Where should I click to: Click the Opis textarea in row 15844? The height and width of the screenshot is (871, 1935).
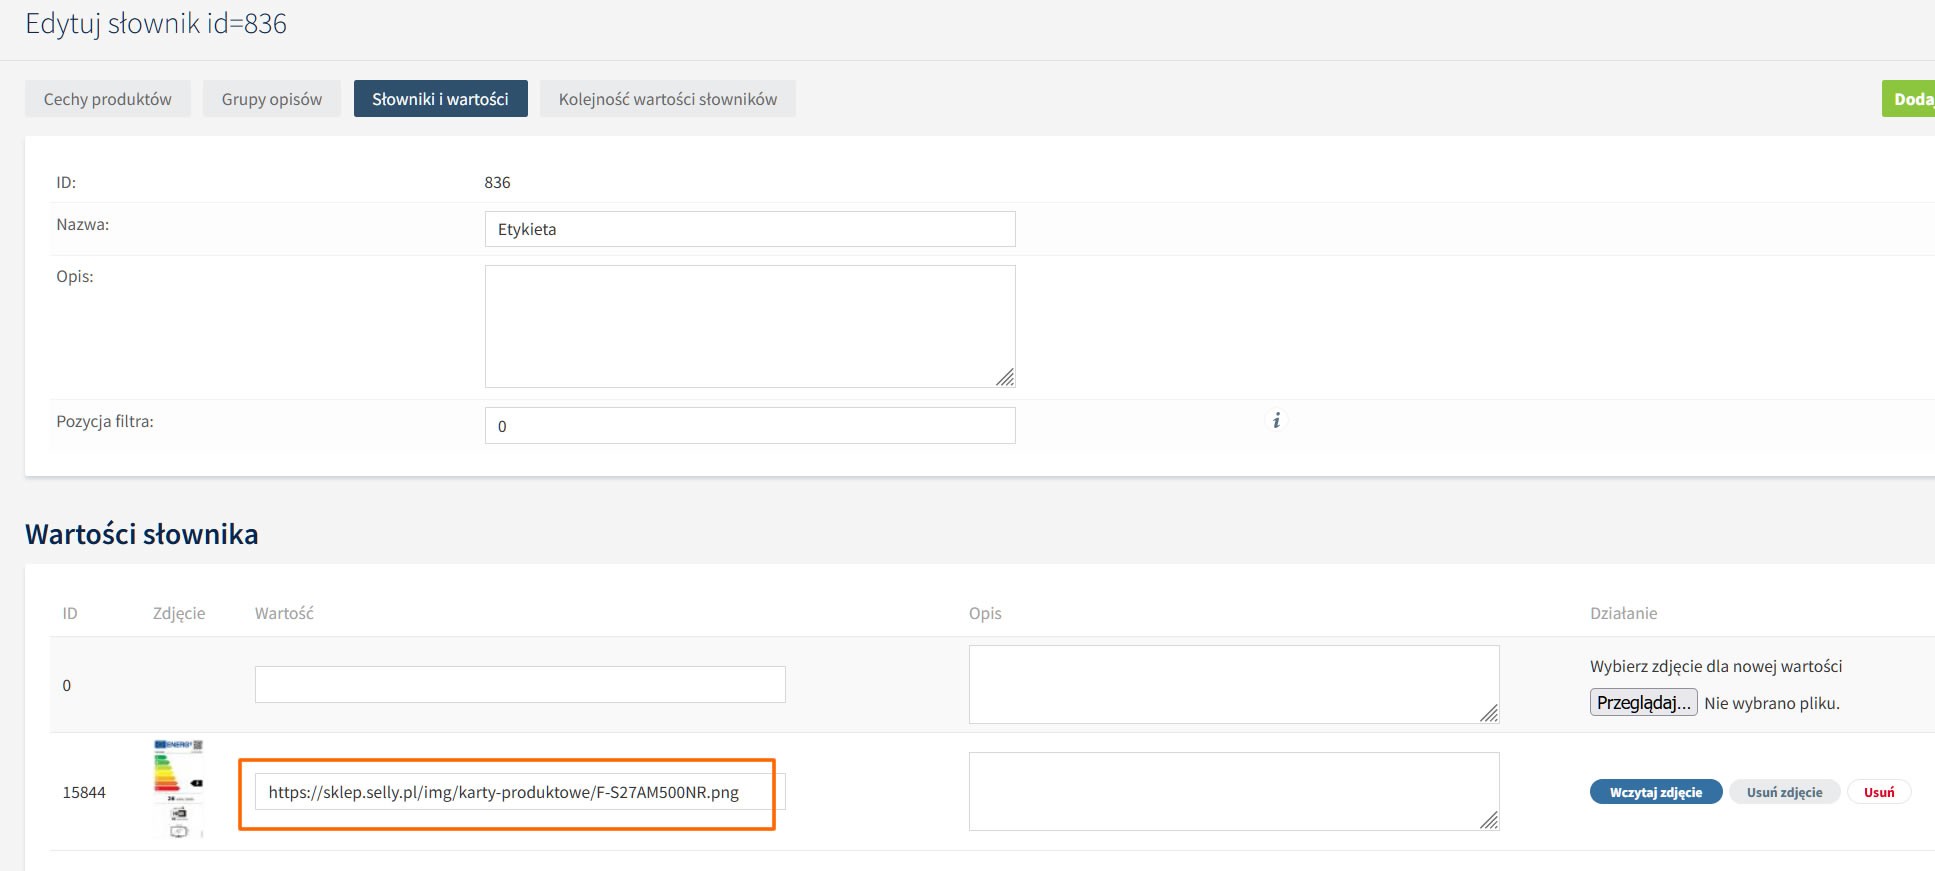(1232, 791)
